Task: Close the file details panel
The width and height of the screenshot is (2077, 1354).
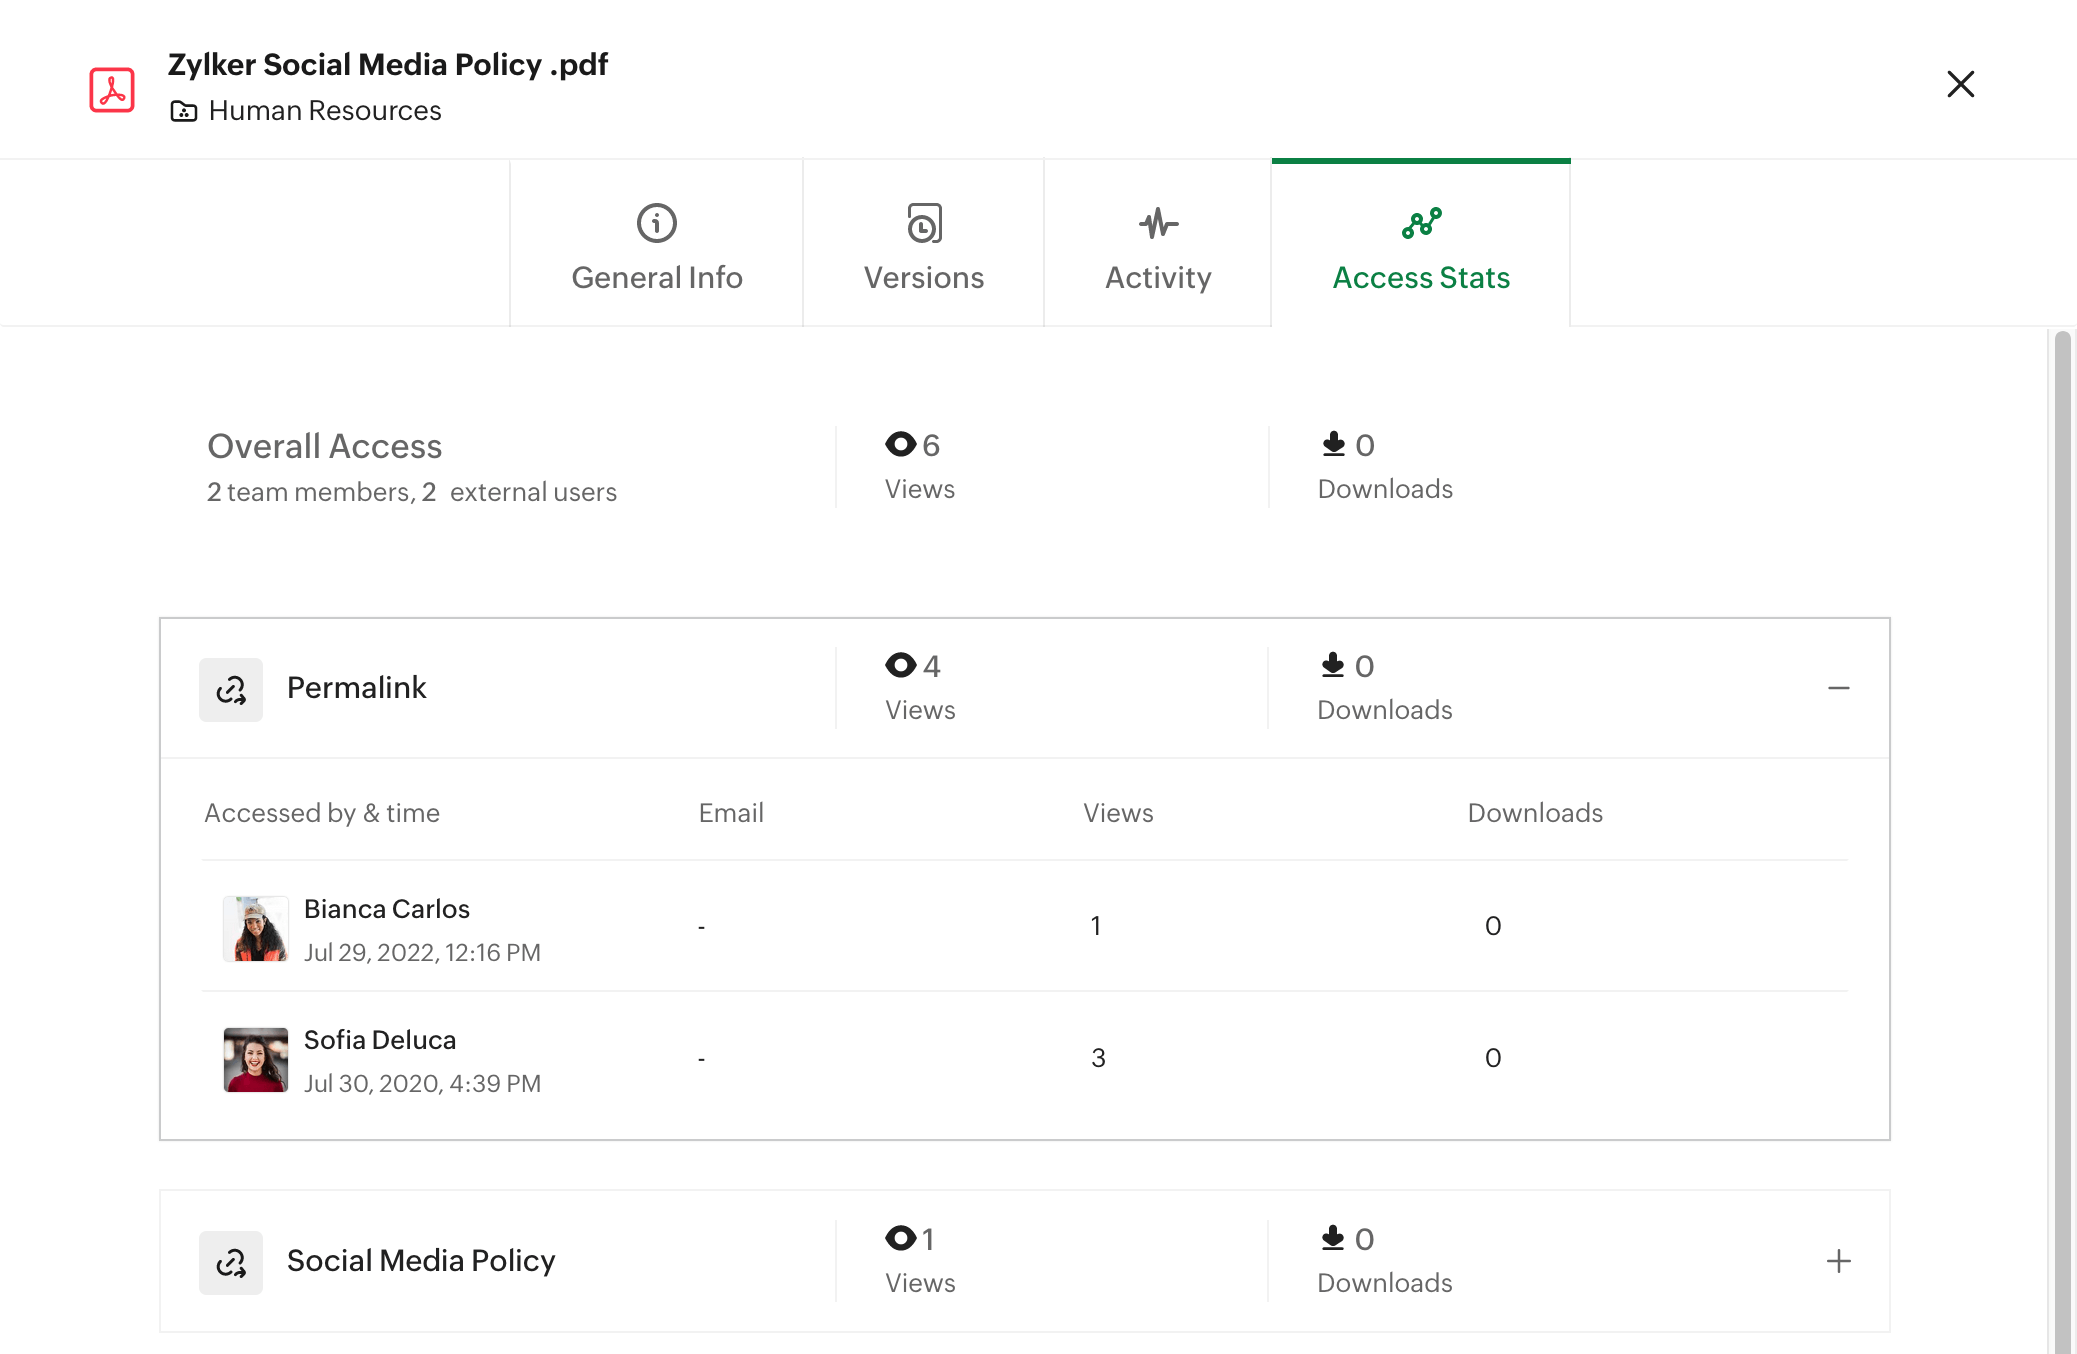Action: [1960, 84]
